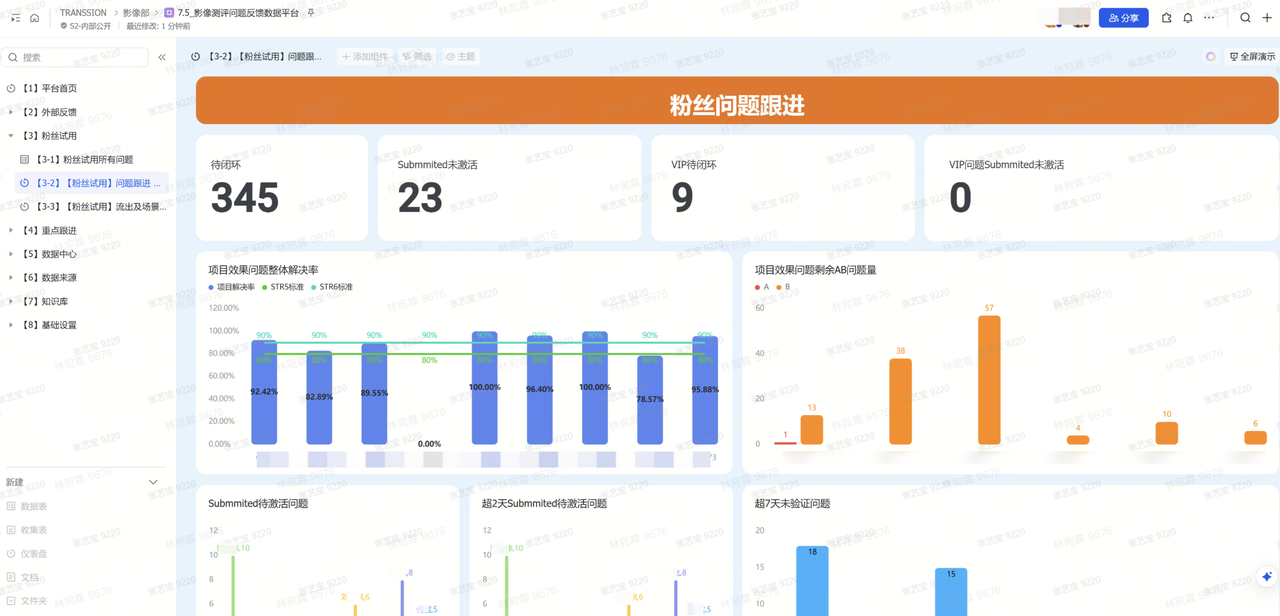Open the extensions puzzle-piece icon
This screenshot has height=616, width=1280.
1166,18
